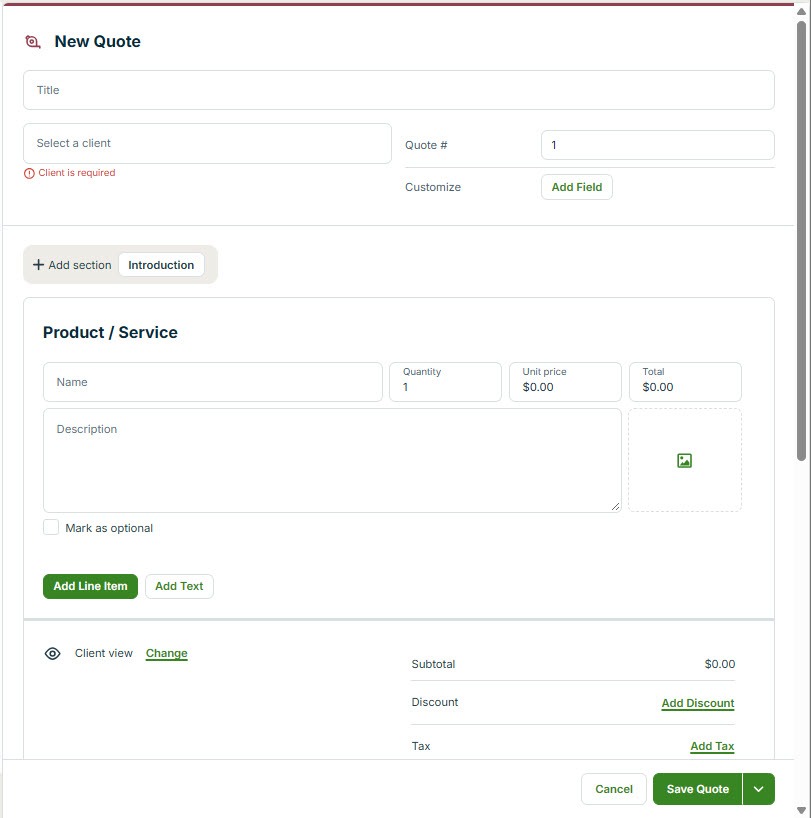Click the Add Tax link
The image size is (811, 818).
[712, 746]
